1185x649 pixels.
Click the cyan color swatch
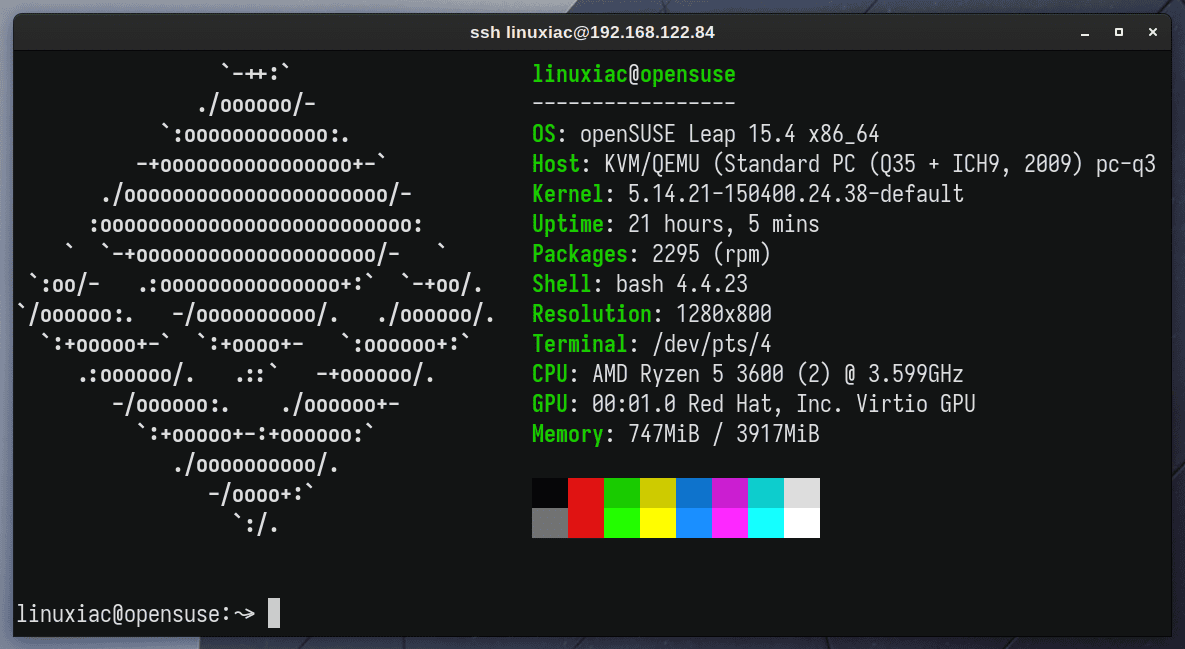(x=766, y=523)
